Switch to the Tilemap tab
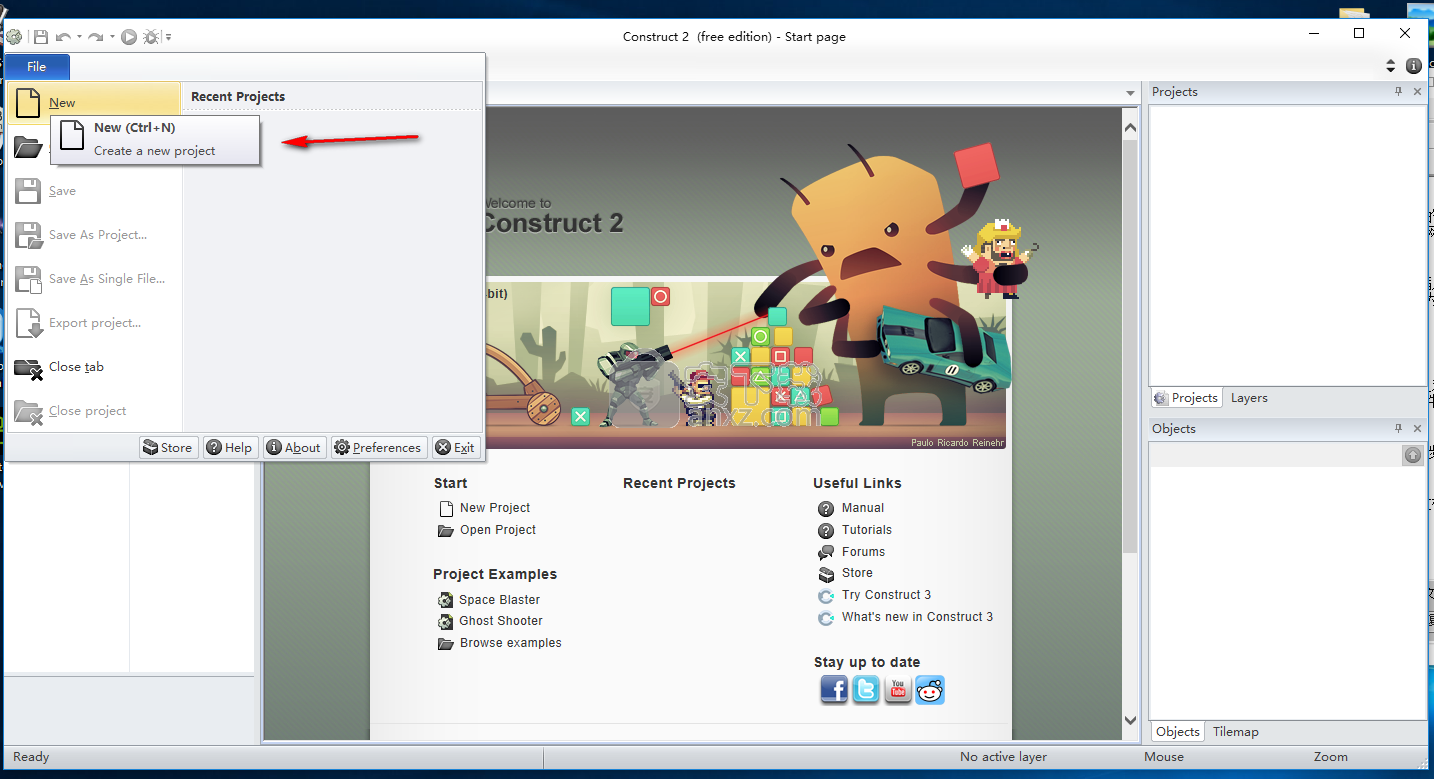The height and width of the screenshot is (779, 1434). (x=1236, y=732)
